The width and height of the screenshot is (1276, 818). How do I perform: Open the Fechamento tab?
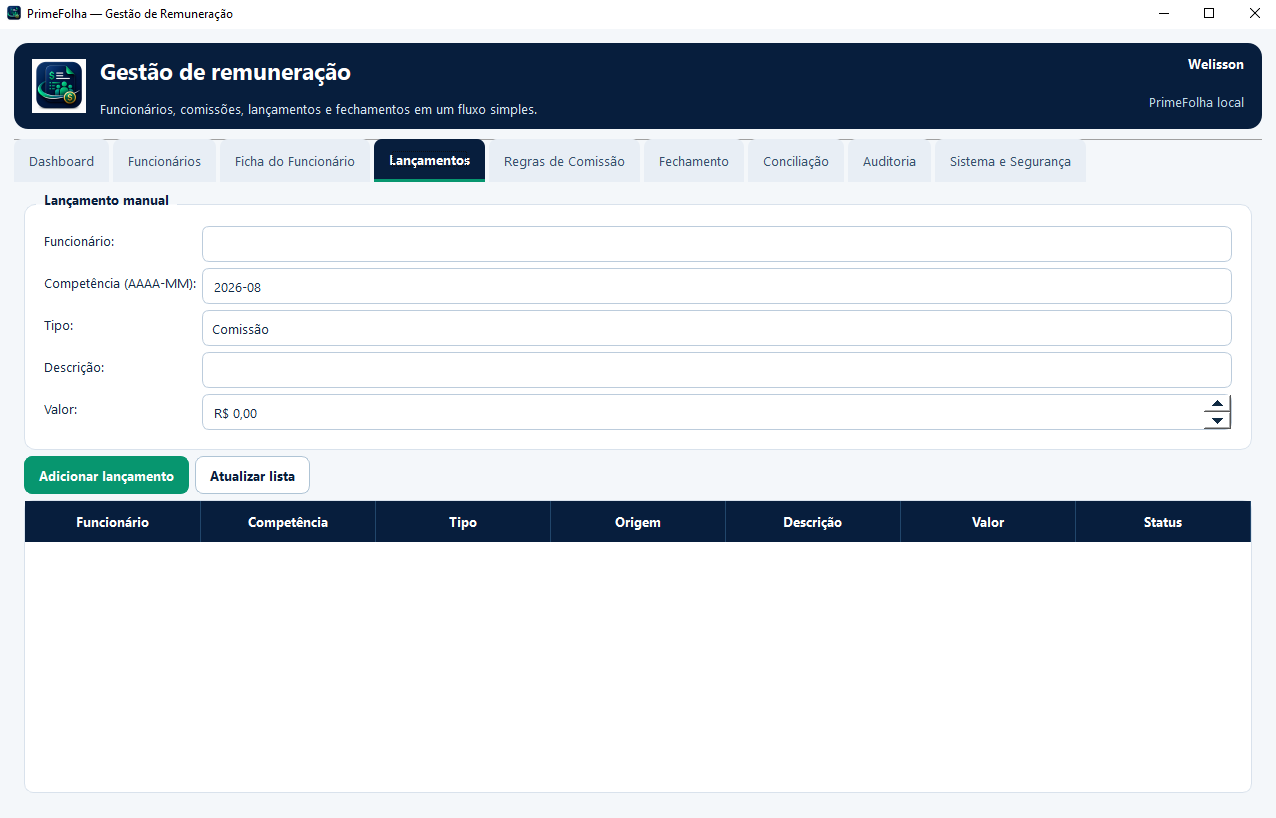point(694,161)
